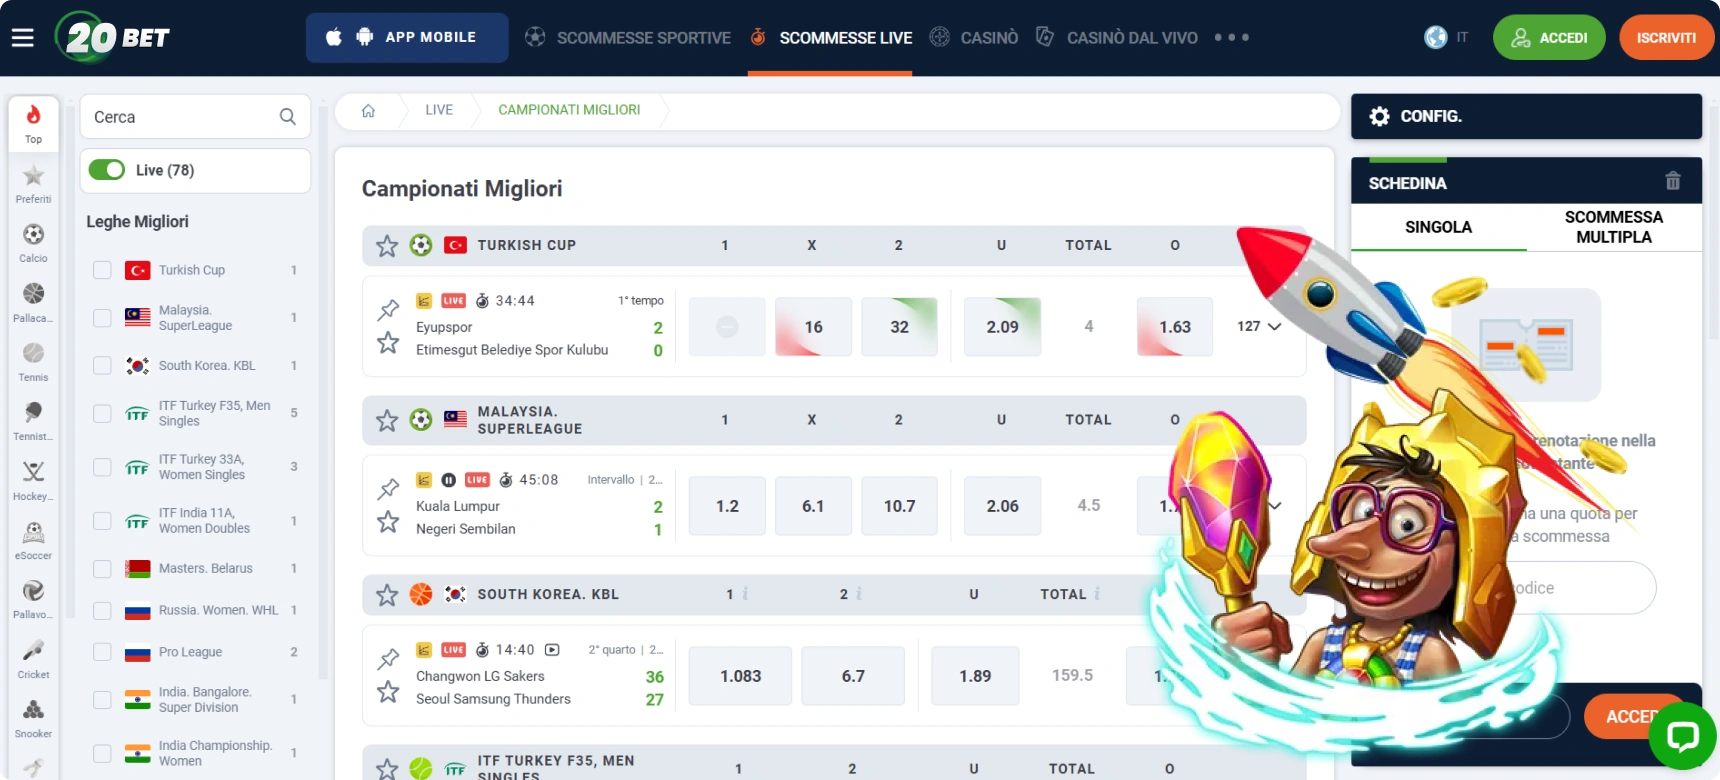Select odds 32 for Etimesgut win
This screenshot has width=1720, height=780.
coord(900,327)
